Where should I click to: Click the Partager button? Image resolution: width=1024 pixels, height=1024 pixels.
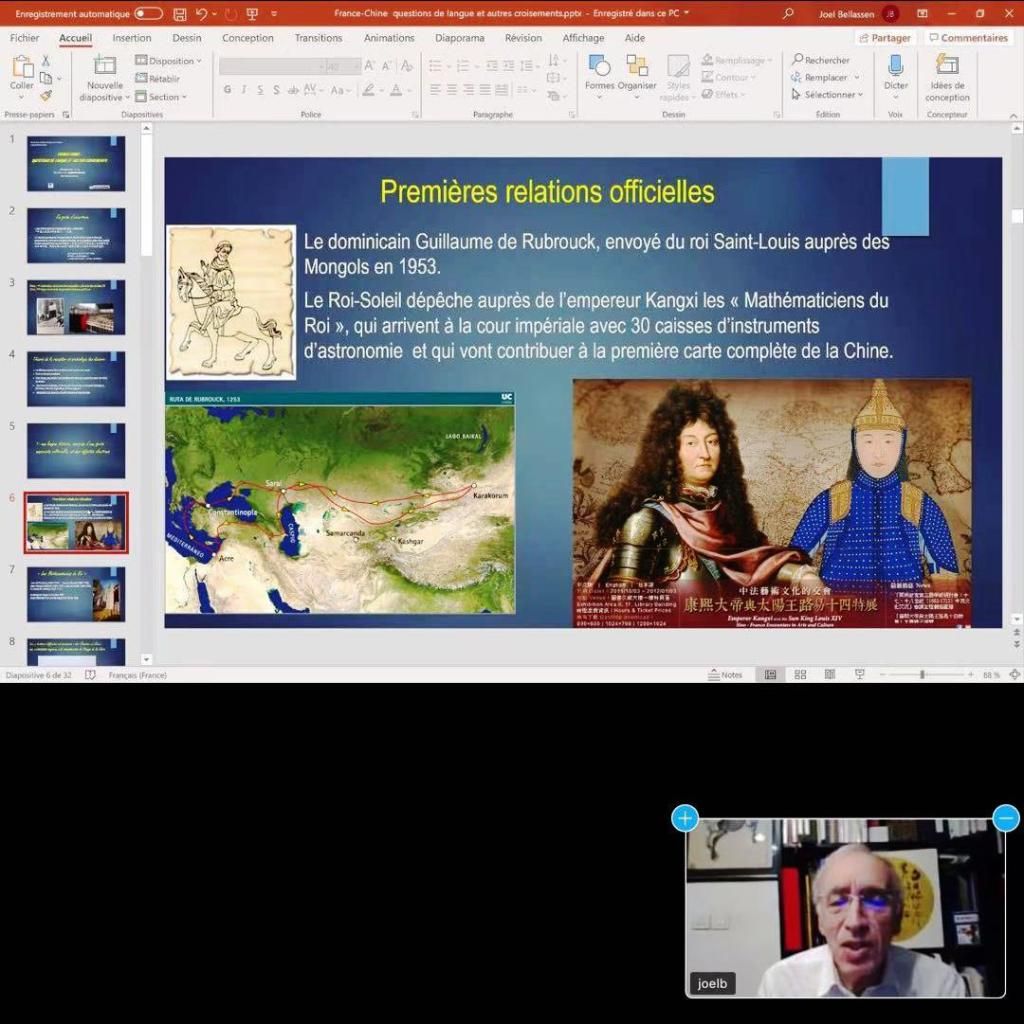[x=885, y=38]
